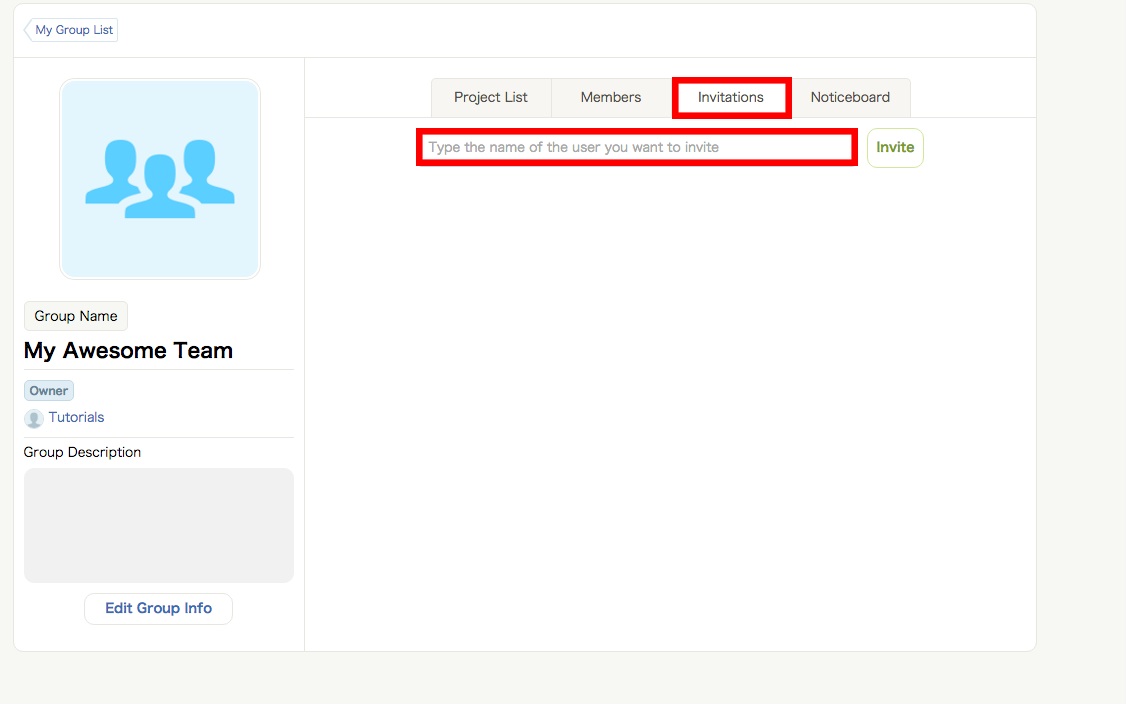
Task: Click the empty group description box
Action: (x=159, y=525)
